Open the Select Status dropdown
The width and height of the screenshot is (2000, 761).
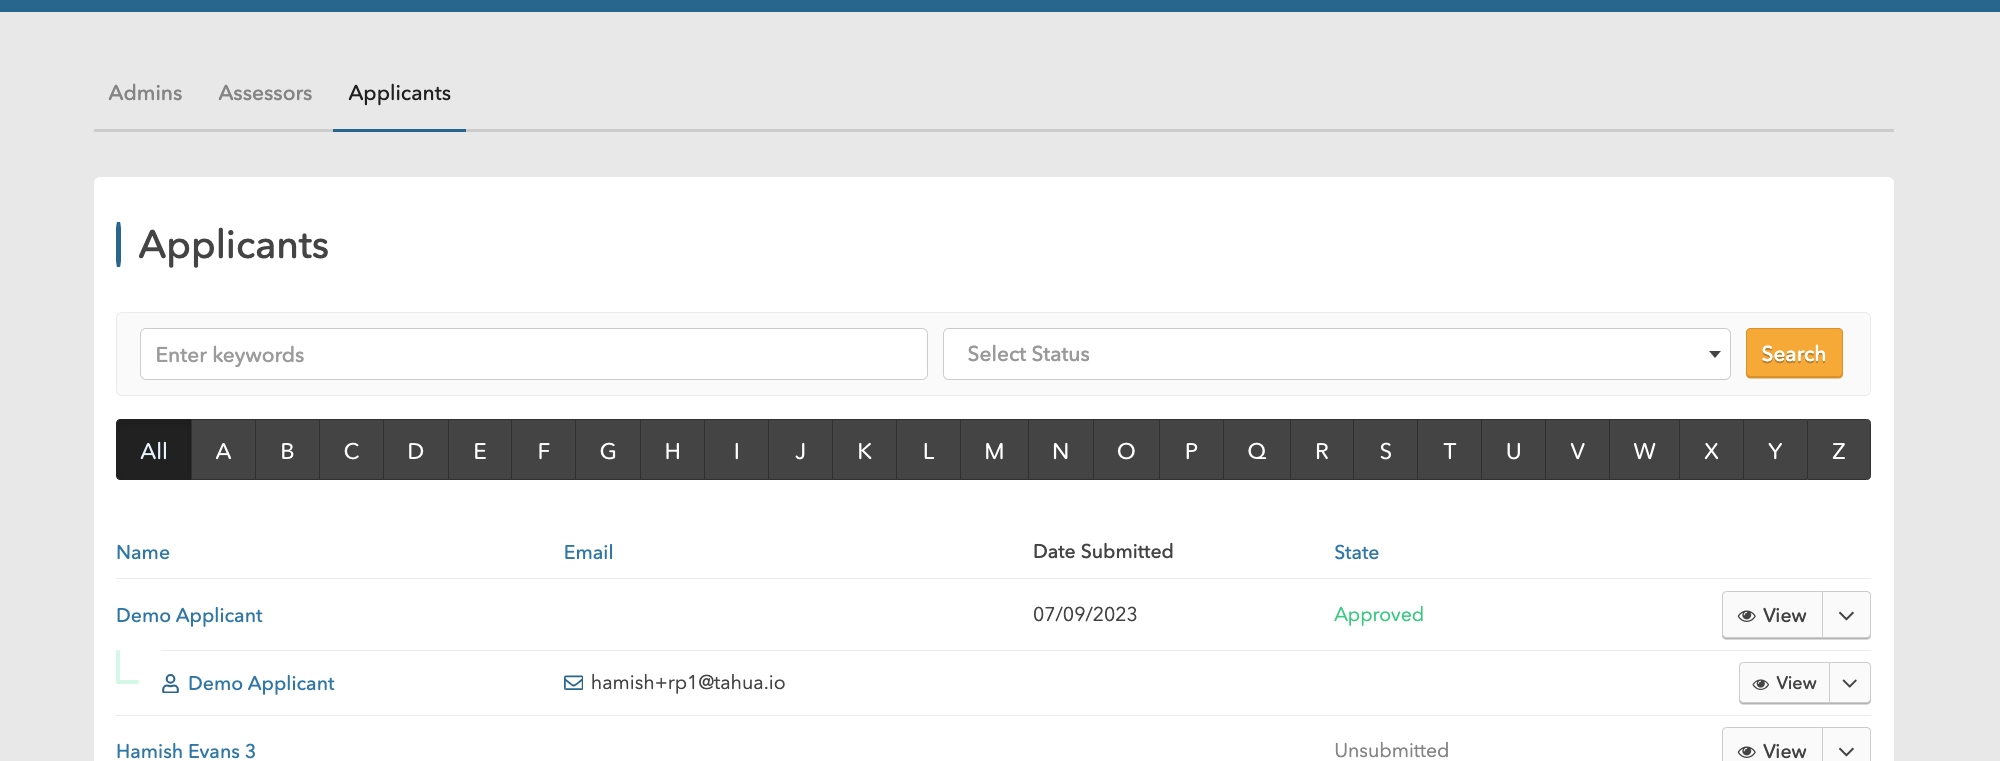coord(1336,355)
